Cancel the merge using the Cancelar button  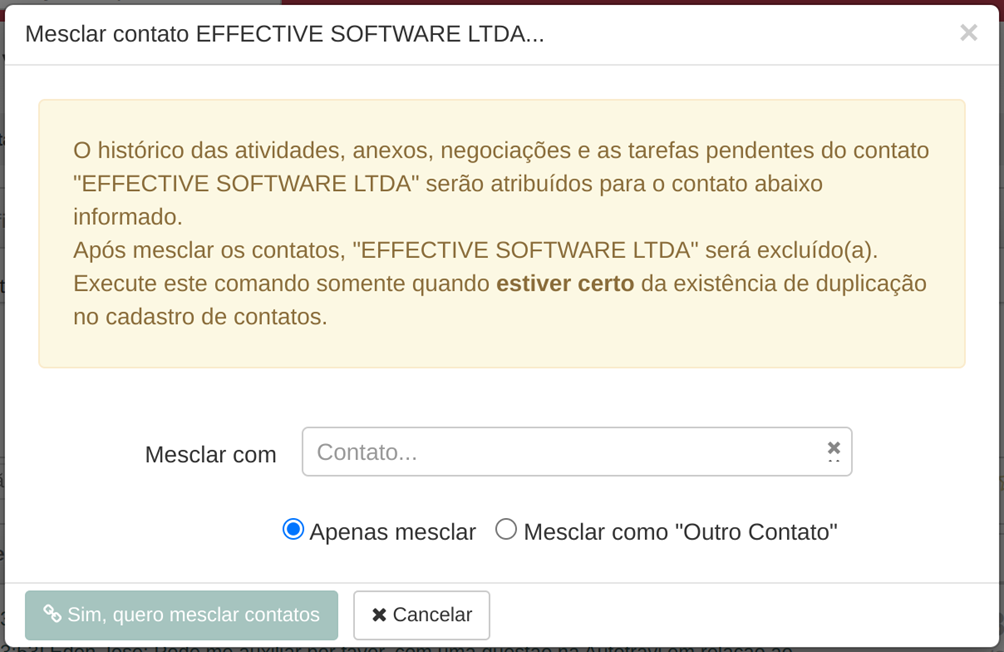(421, 615)
